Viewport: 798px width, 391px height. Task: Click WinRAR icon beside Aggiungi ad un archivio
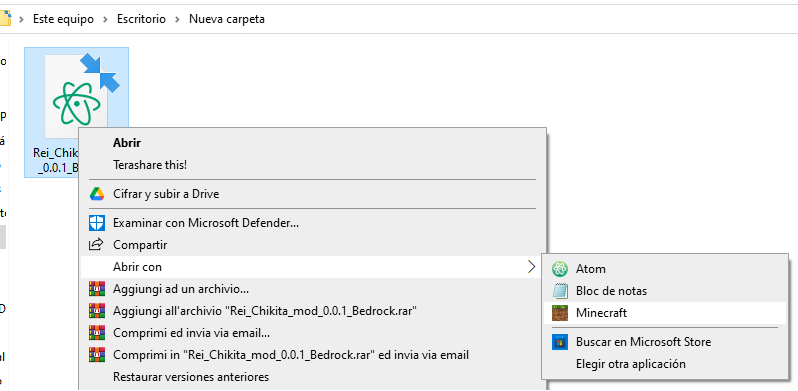(x=97, y=289)
